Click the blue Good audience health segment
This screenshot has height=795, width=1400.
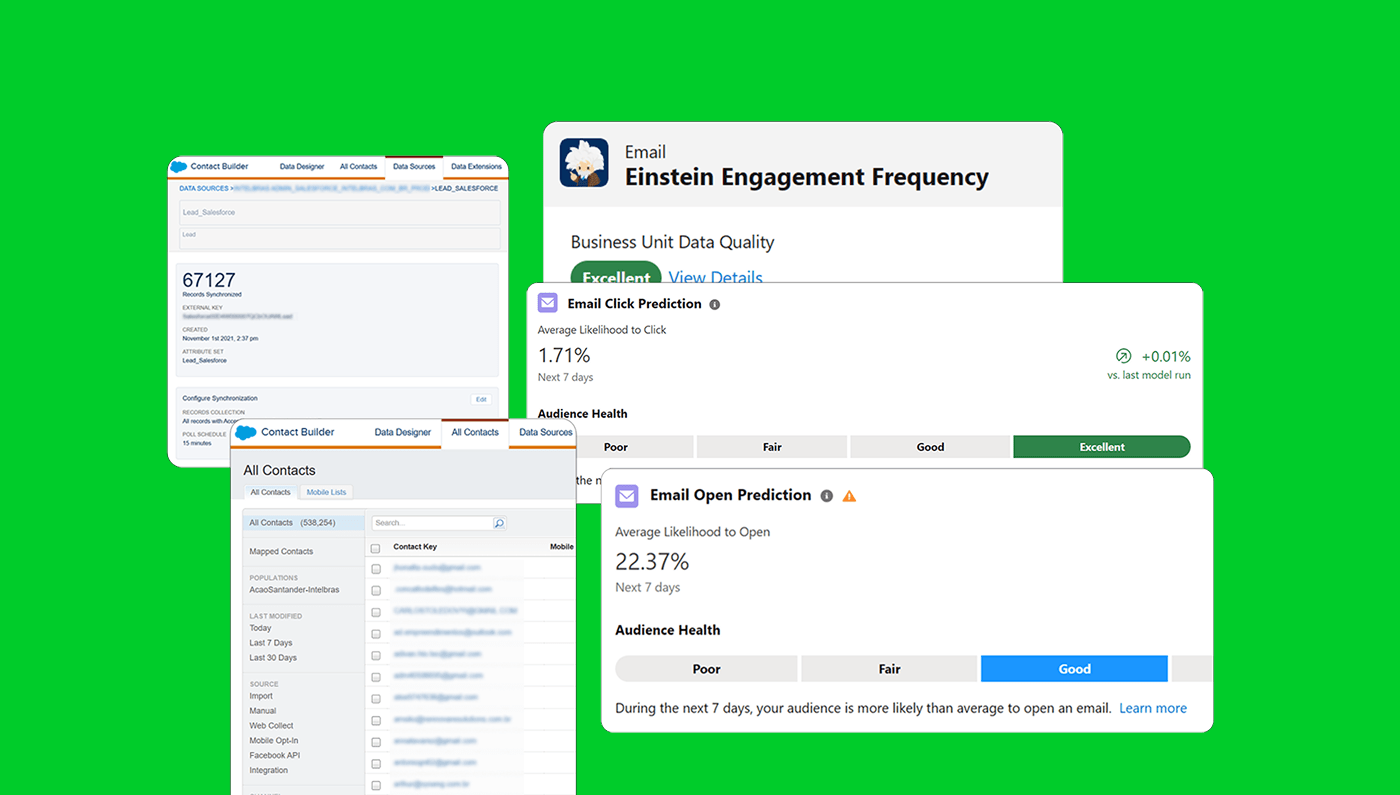[x=1074, y=669]
